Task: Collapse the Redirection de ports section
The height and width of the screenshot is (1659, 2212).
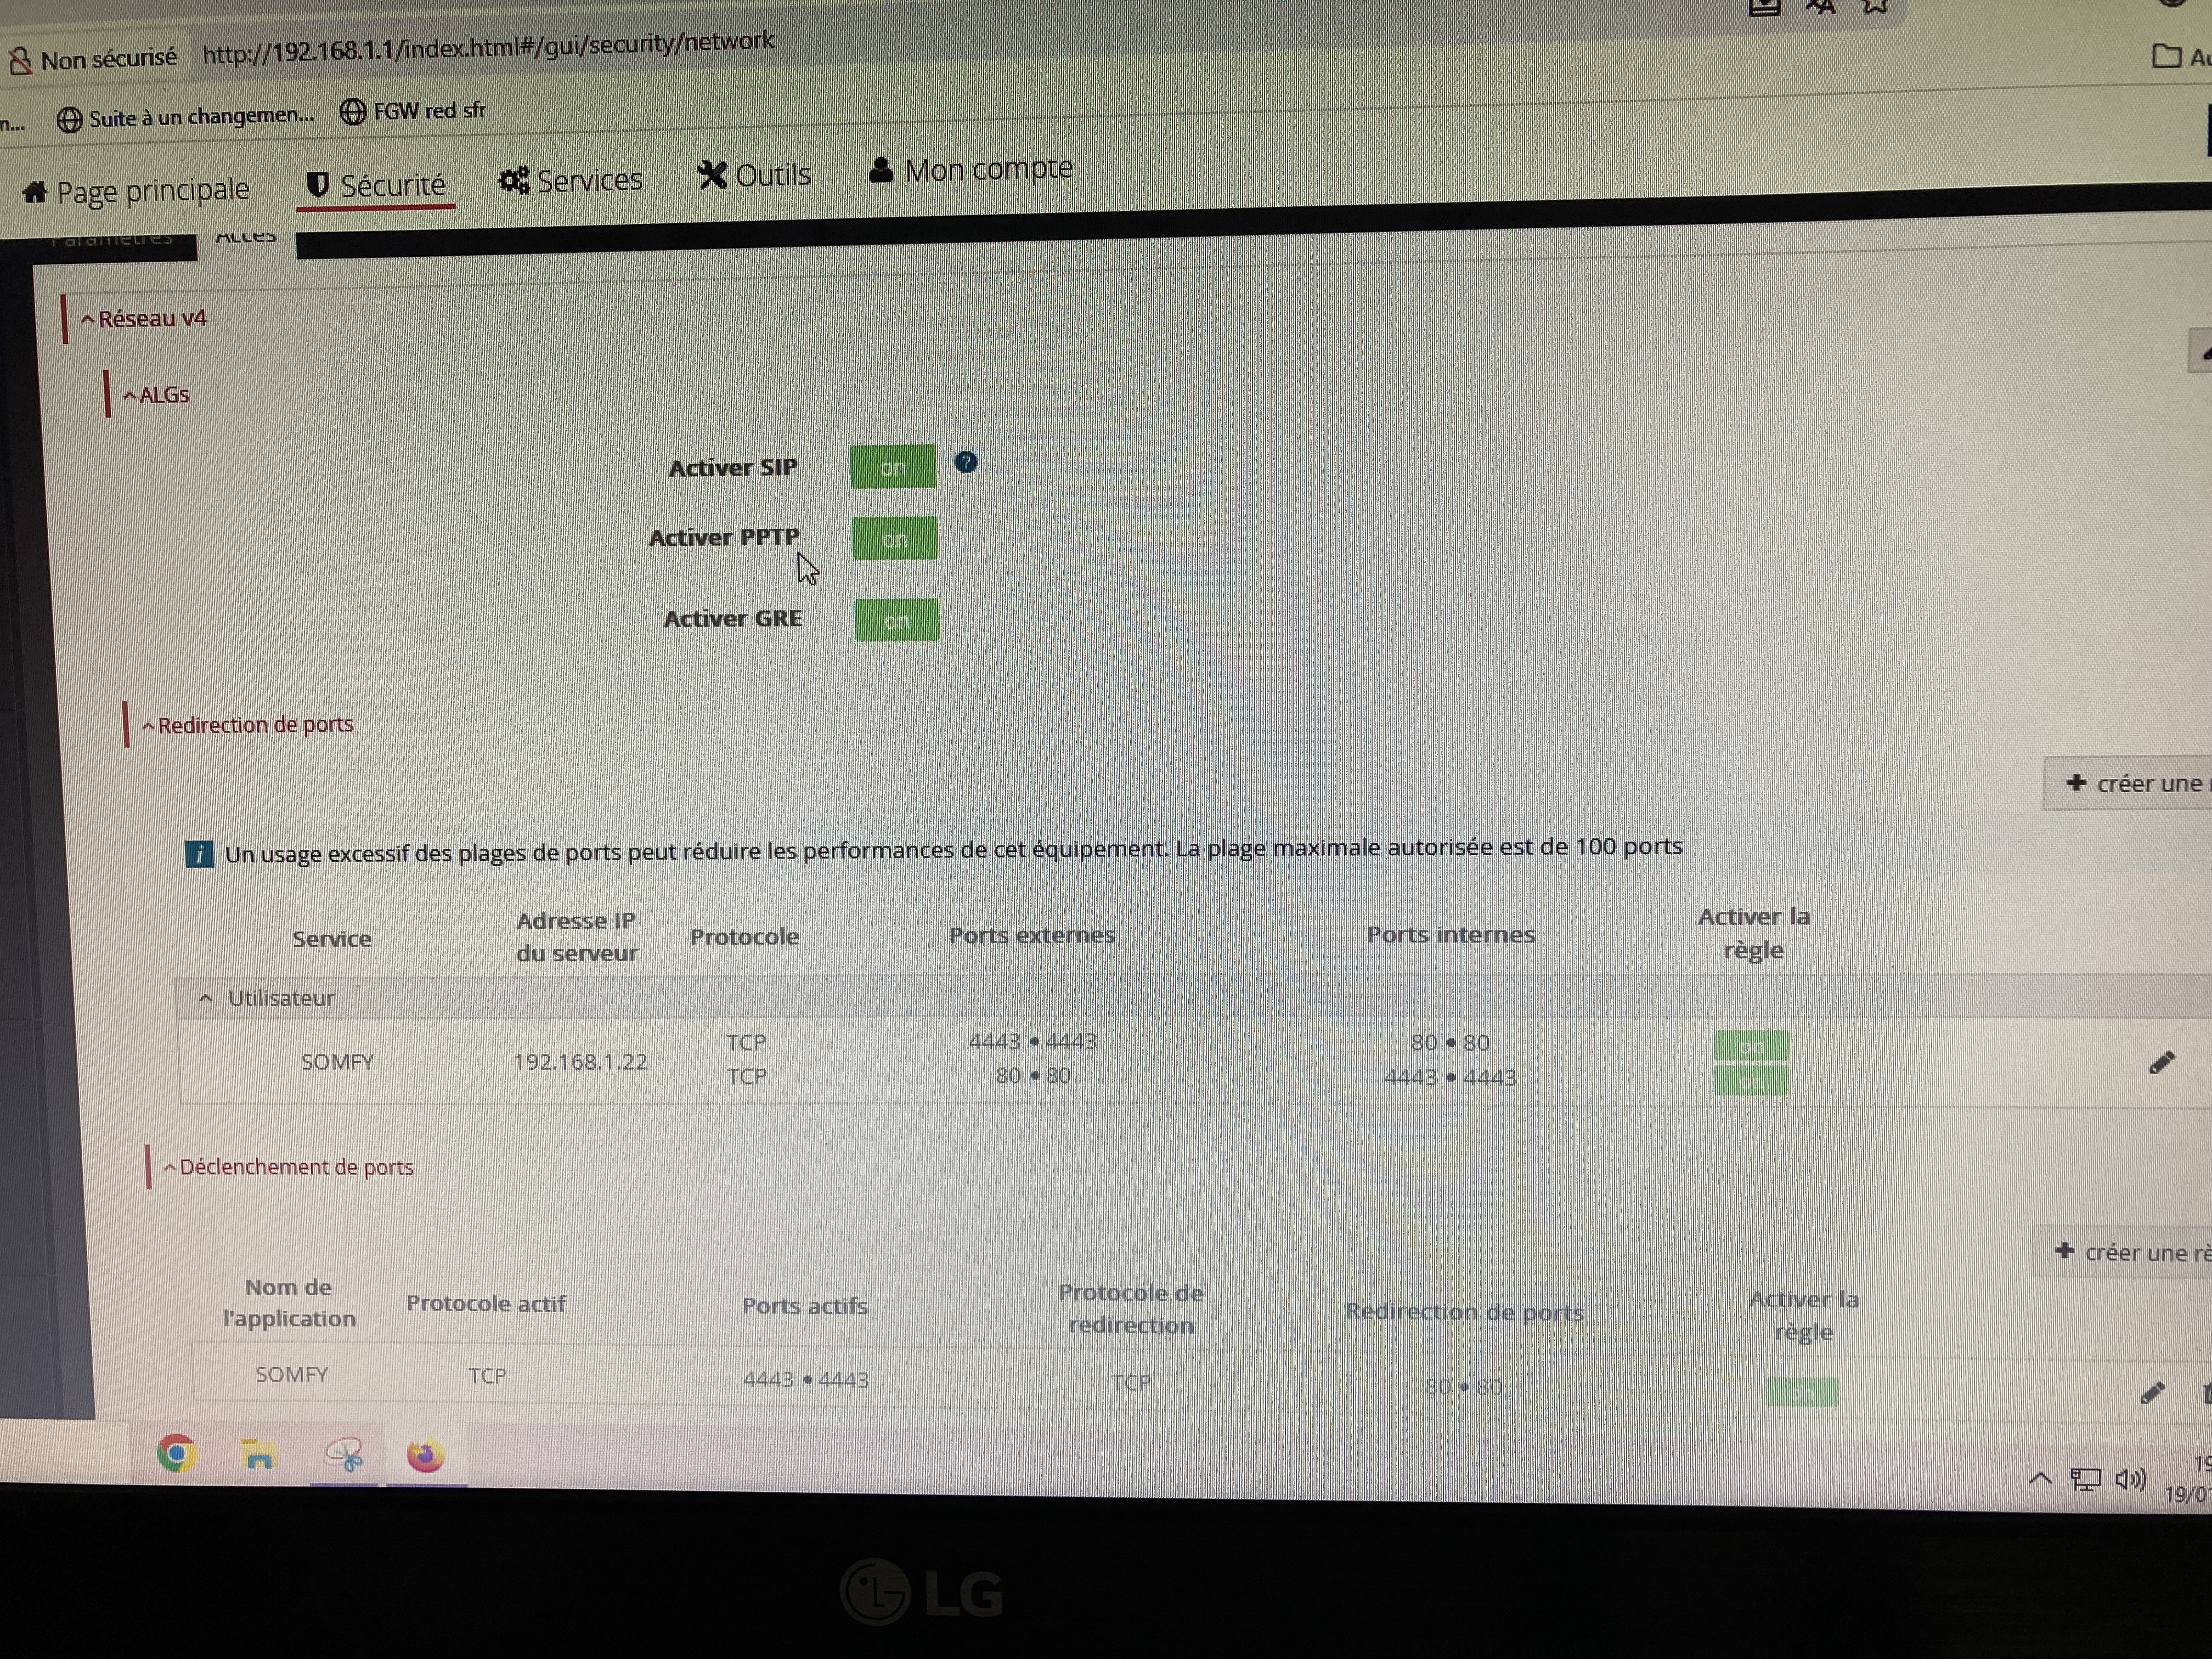Action: pyautogui.click(x=247, y=725)
